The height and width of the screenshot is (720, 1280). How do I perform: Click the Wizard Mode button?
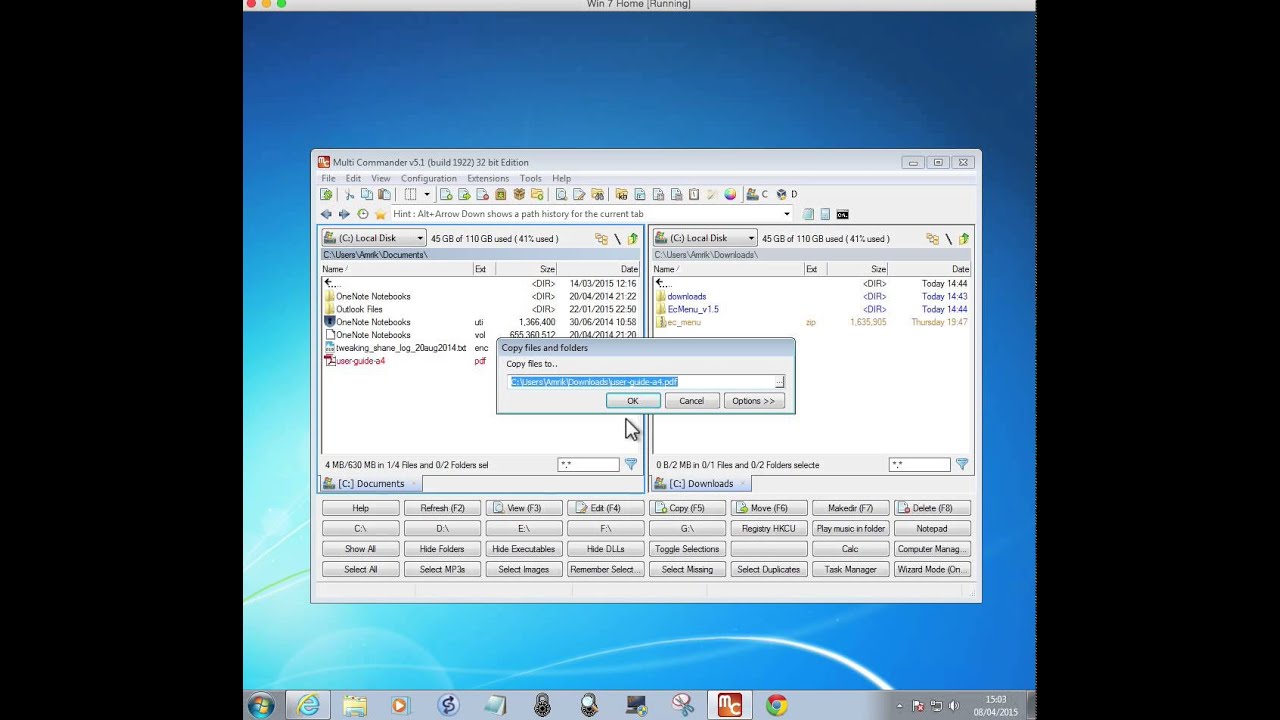(x=932, y=570)
